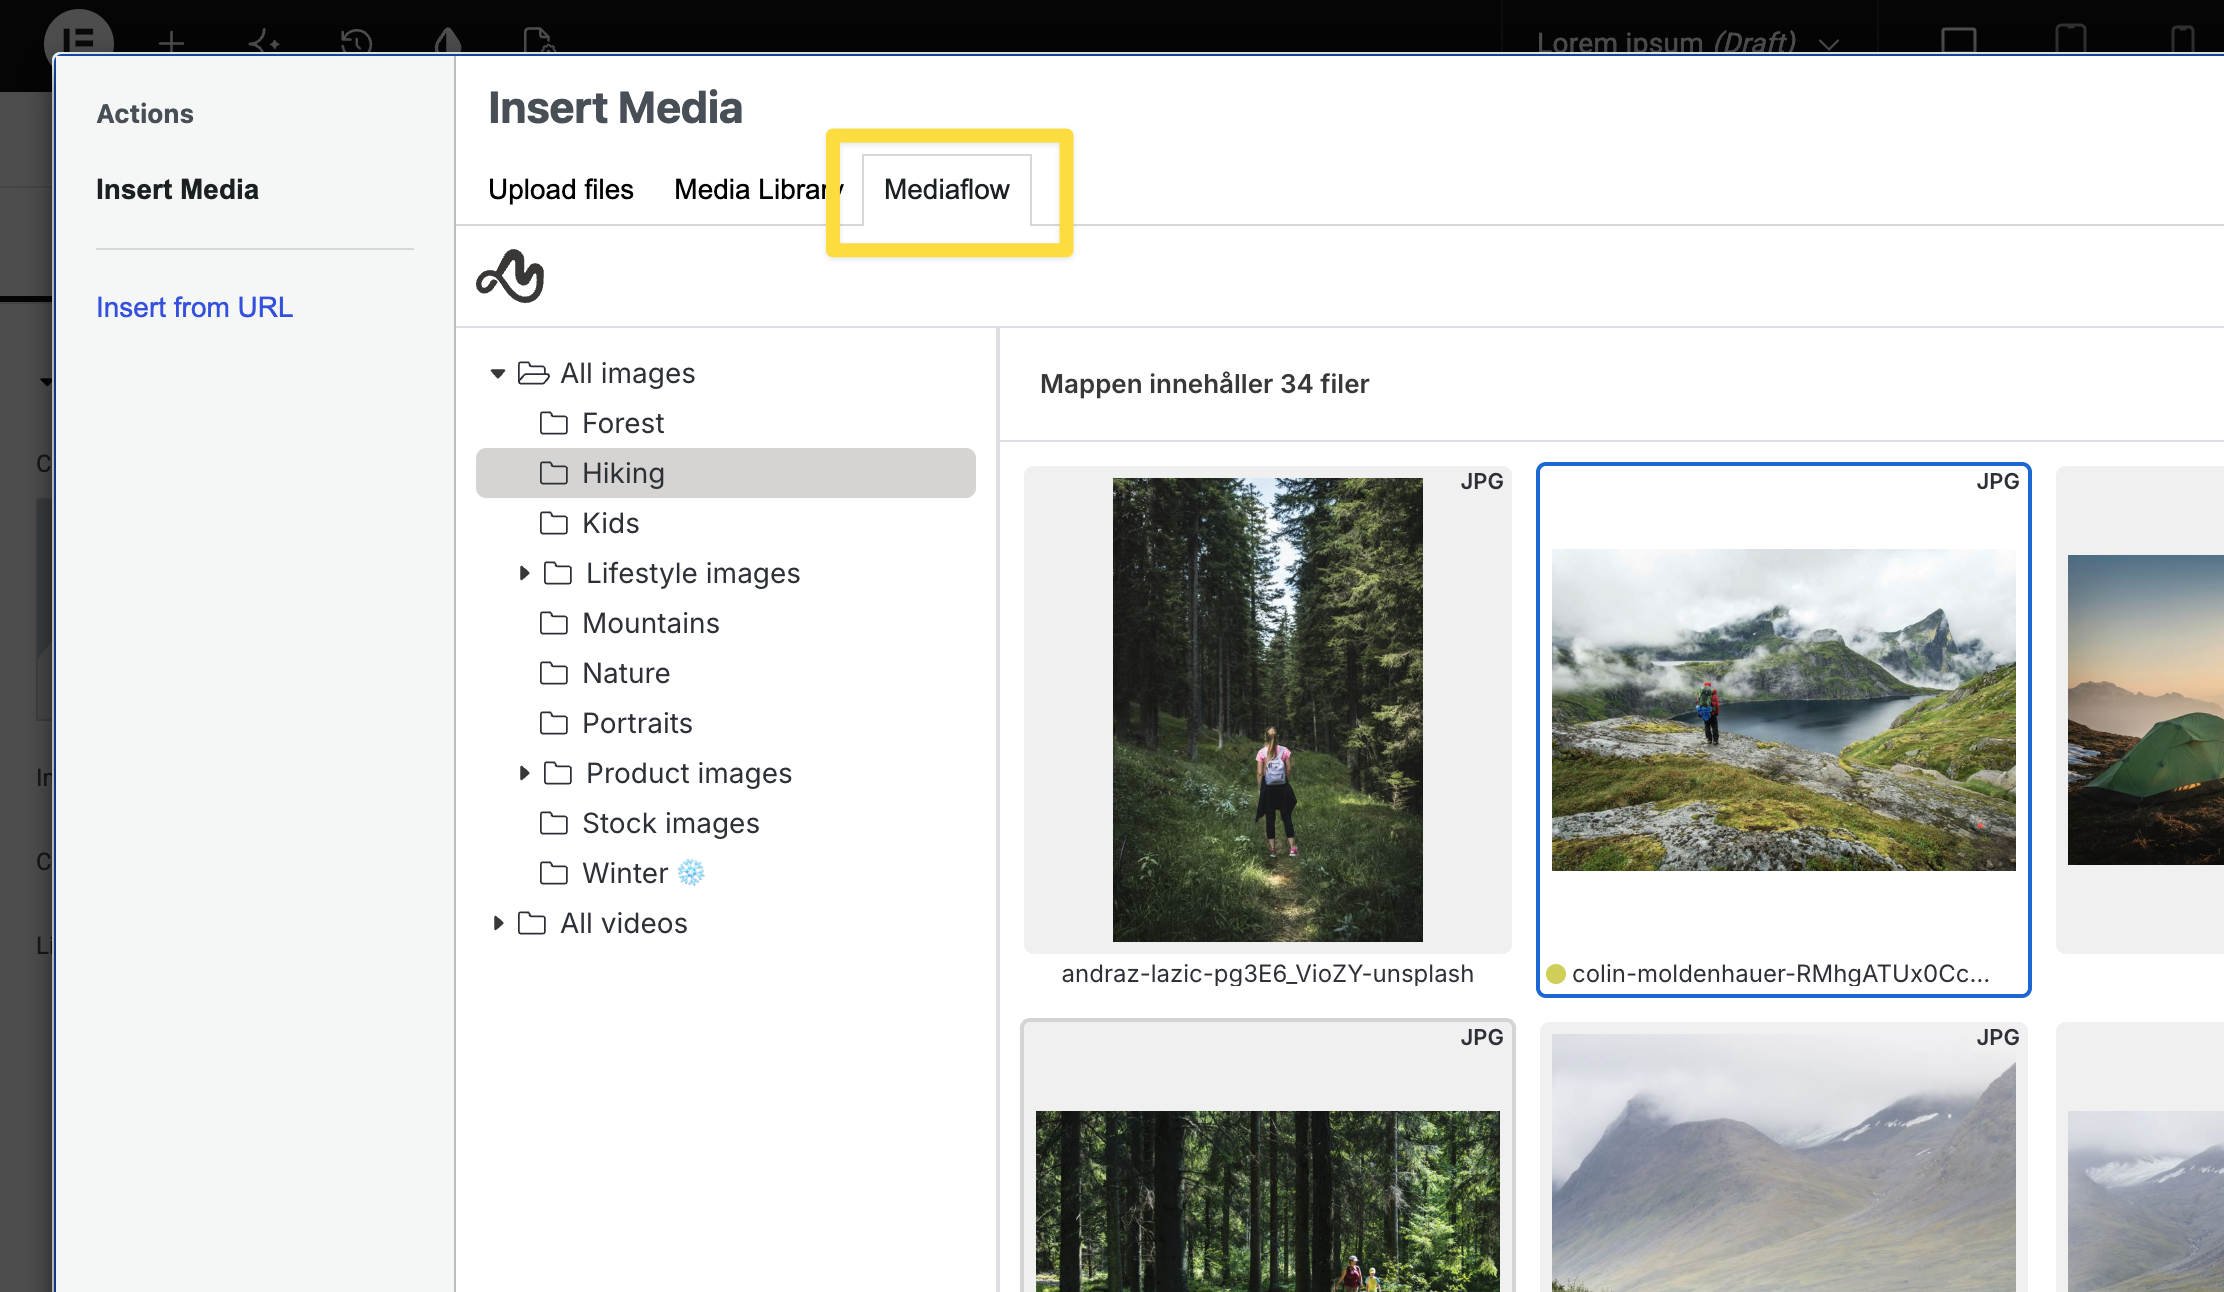Click the droplet icon in the top bar

click(x=448, y=41)
